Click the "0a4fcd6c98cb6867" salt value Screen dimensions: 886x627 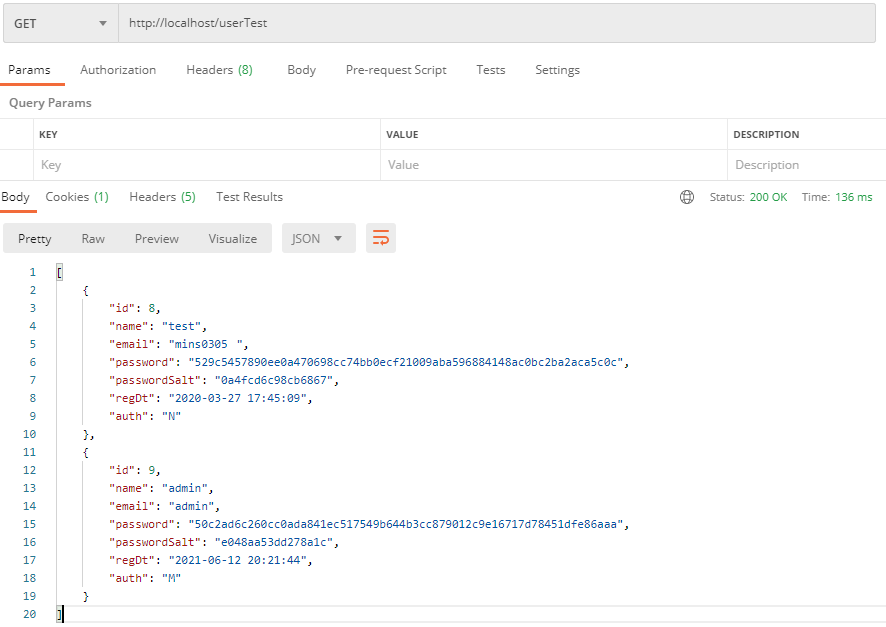[x=273, y=381]
